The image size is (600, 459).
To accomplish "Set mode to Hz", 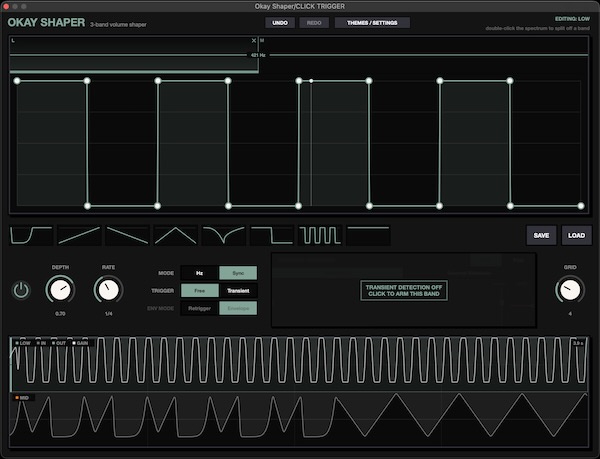I will click(x=199, y=273).
